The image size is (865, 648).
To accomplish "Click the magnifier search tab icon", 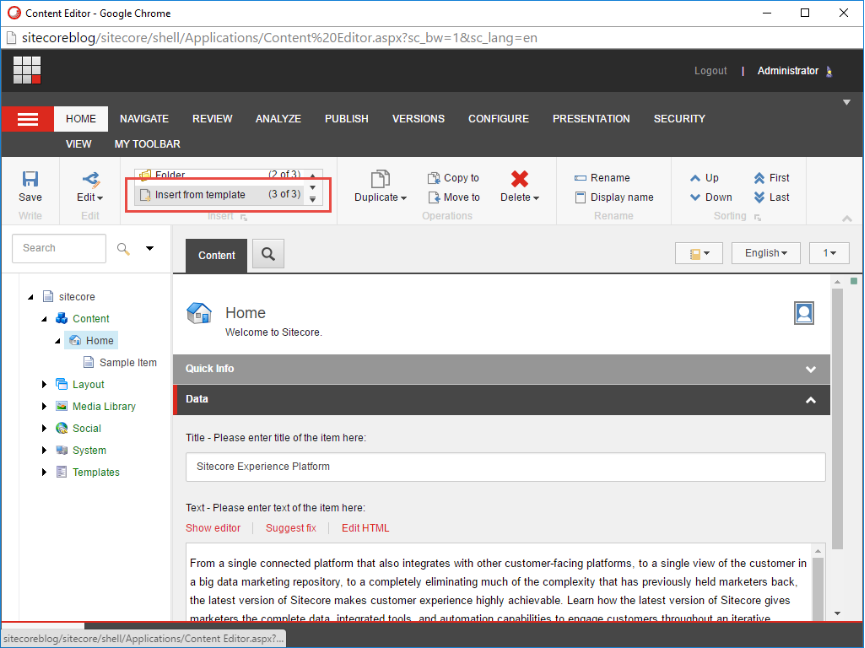I will 268,254.
